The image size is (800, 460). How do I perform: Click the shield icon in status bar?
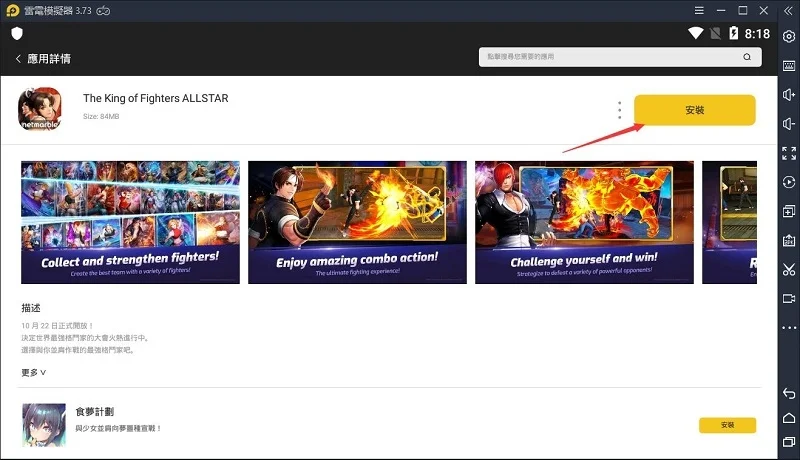[x=17, y=34]
